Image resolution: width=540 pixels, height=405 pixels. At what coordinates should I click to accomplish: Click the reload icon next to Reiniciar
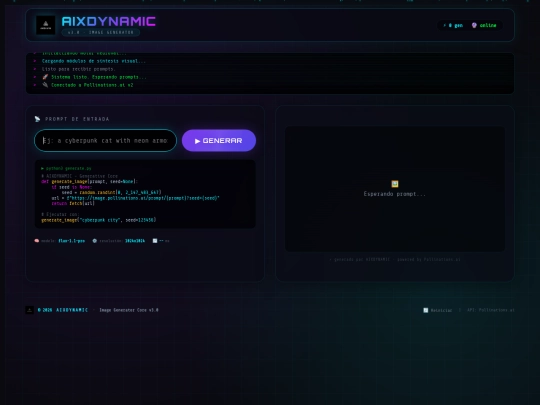click(426, 310)
